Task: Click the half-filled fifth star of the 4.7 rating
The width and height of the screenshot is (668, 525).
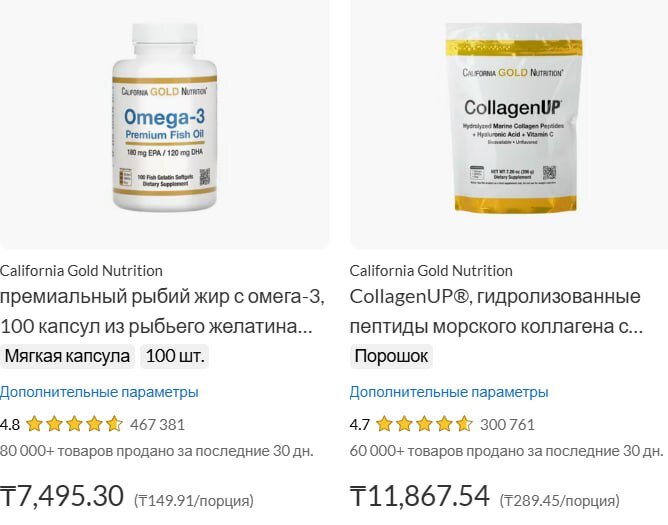Action: (464, 424)
